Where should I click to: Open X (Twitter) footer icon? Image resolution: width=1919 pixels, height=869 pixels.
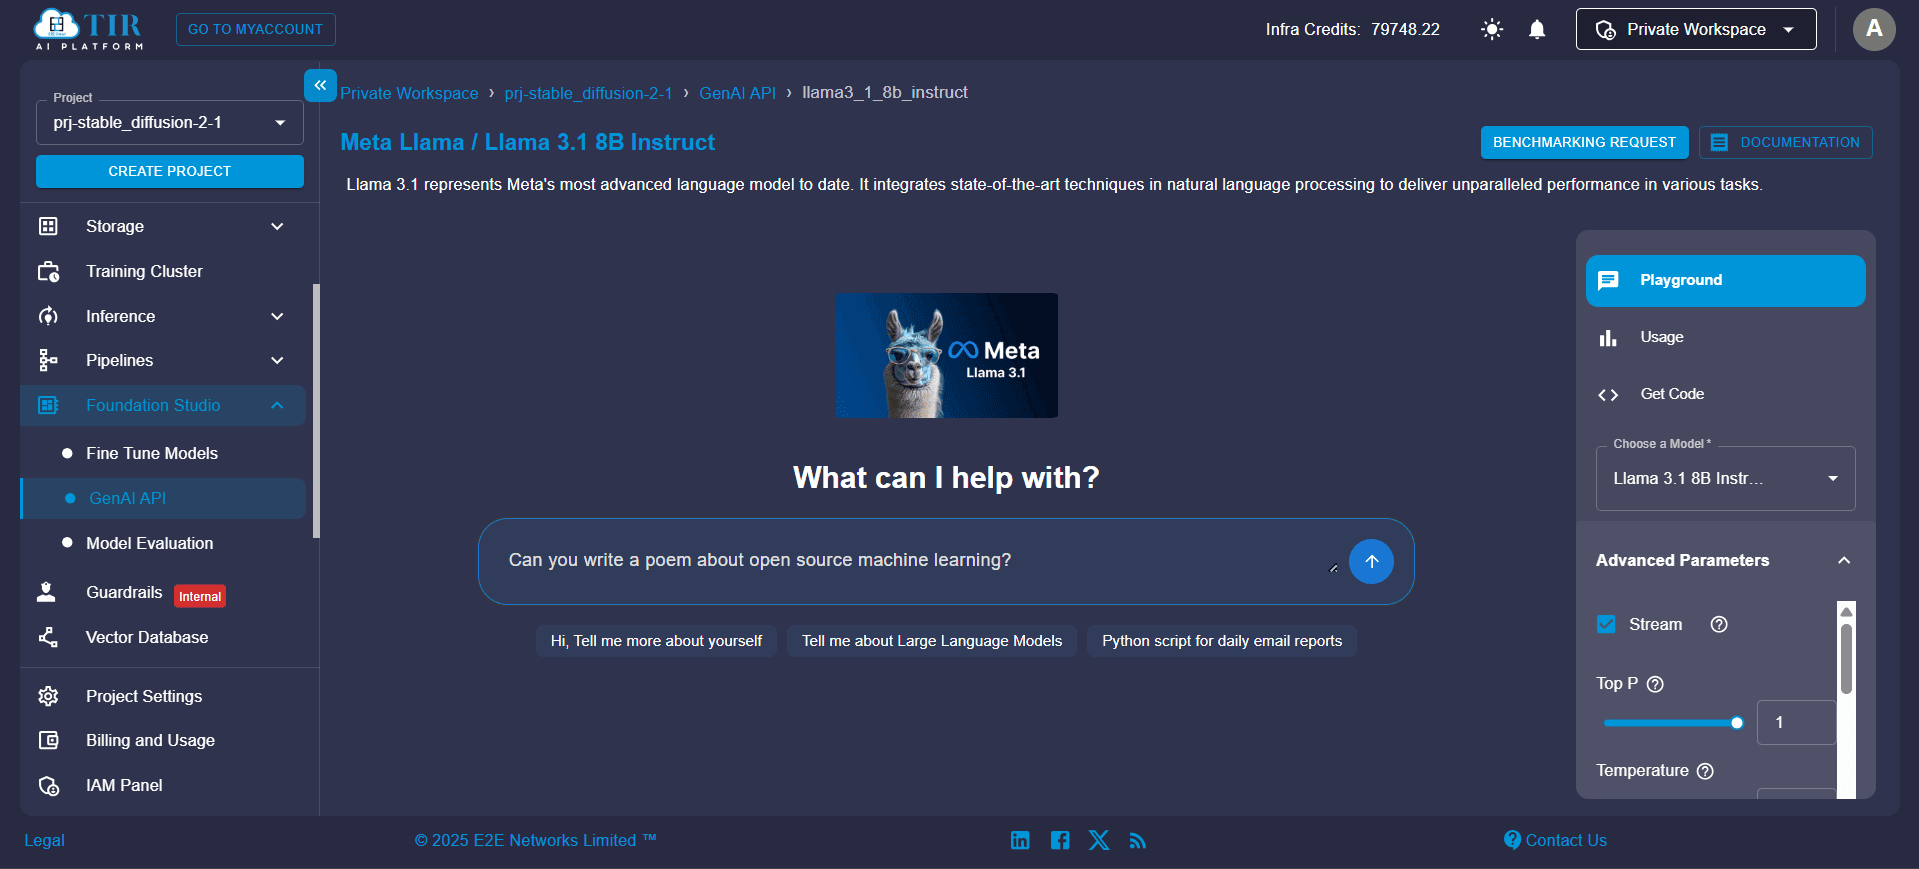(1099, 840)
